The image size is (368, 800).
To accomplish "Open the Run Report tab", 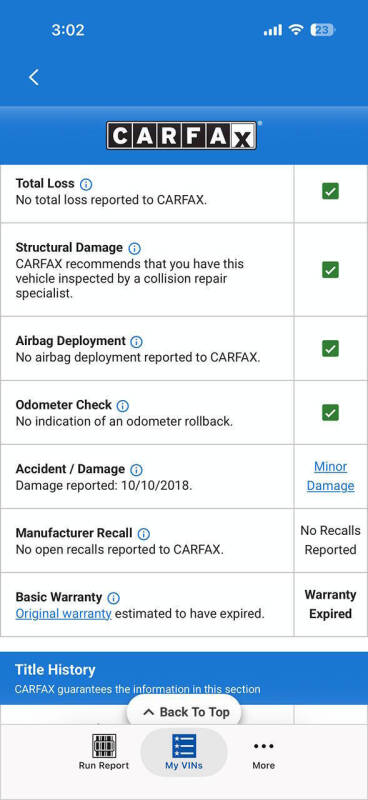I will pos(104,752).
